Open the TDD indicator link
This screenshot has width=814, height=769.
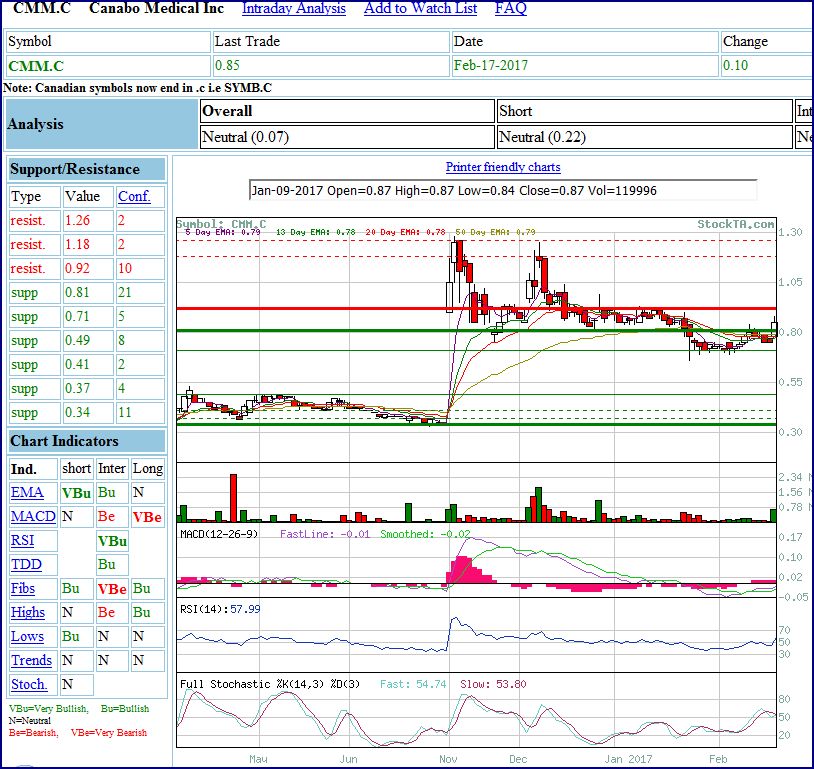click(x=26, y=564)
